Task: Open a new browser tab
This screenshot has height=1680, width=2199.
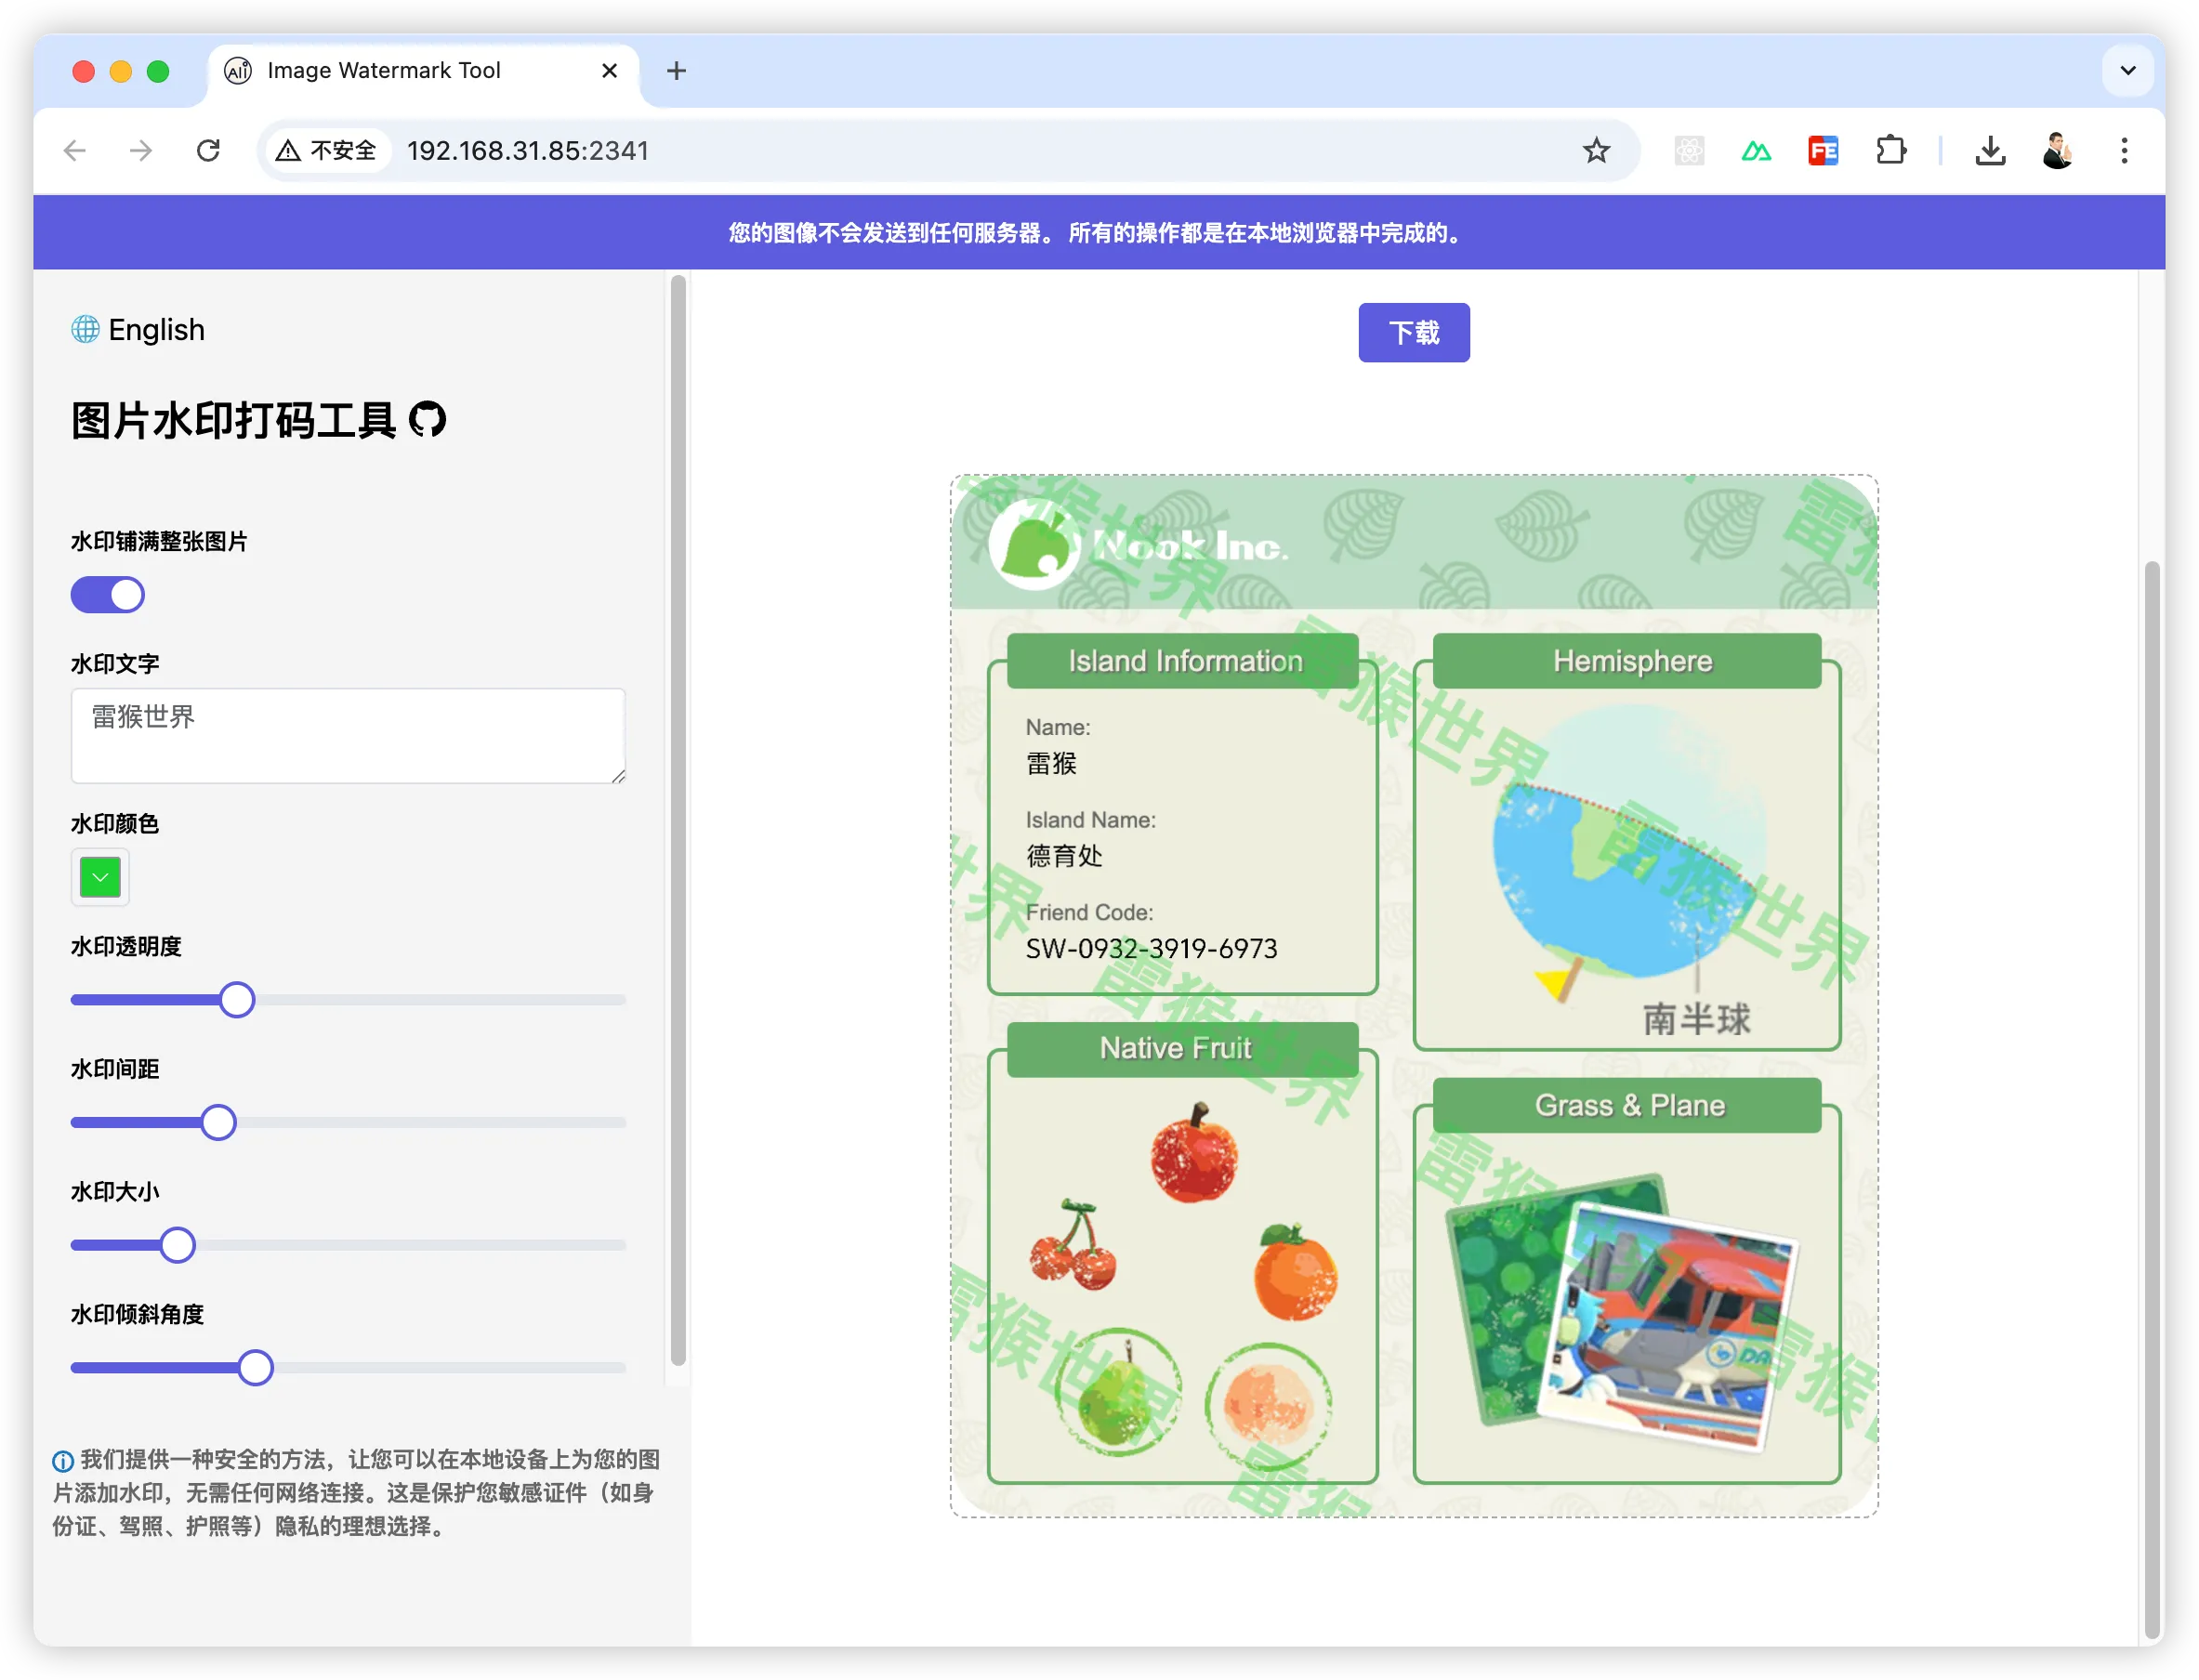Action: (676, 71)
